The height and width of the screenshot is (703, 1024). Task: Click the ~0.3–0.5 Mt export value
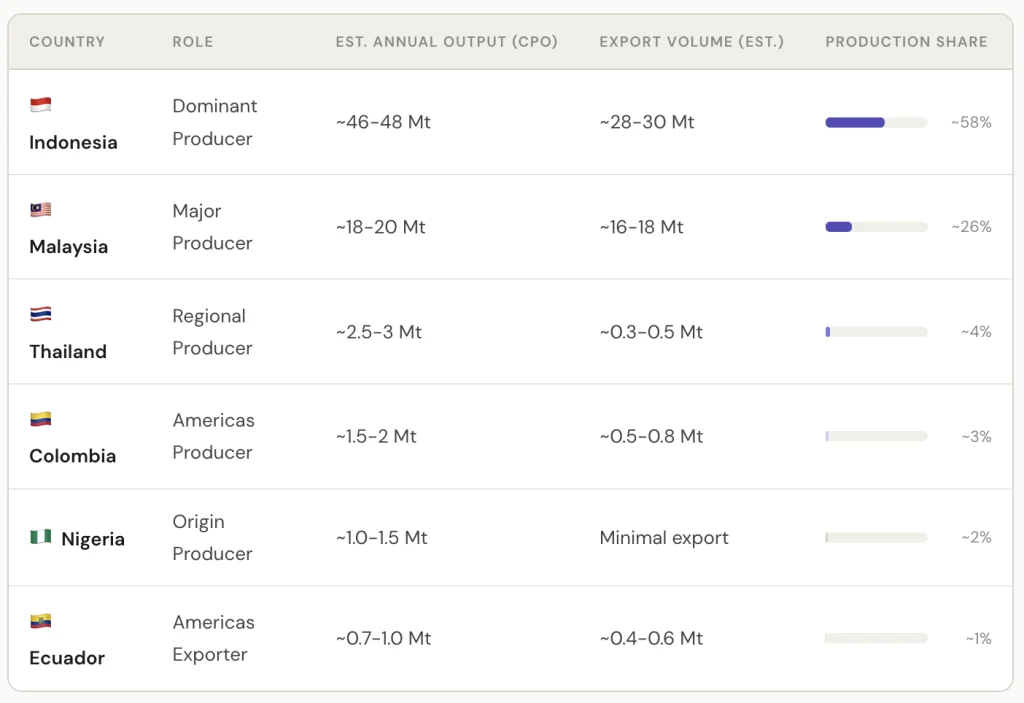[651, 332]
